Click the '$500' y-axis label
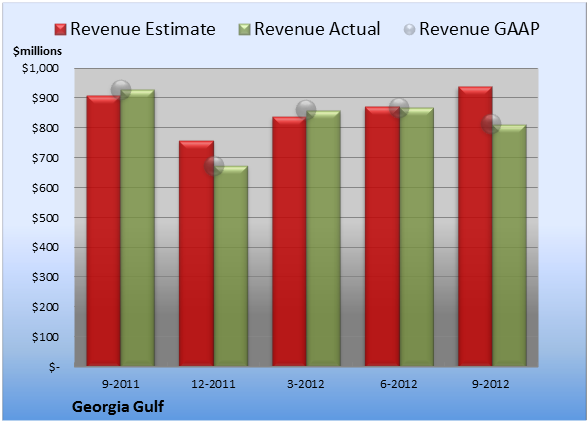This screenshot has width=588, height=422. tap(45, 218)
